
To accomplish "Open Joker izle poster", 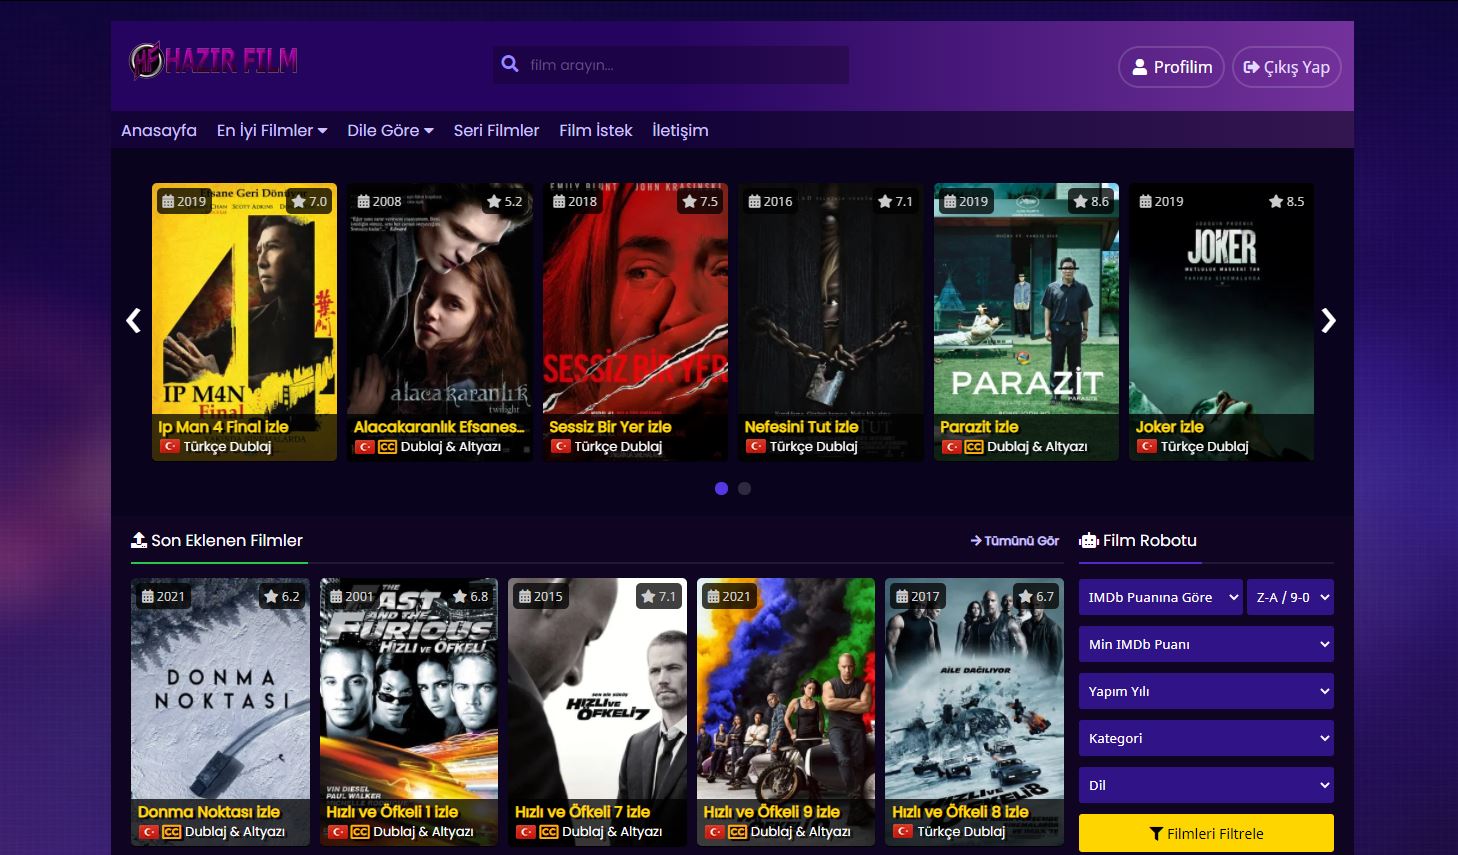I will 1222,321.
